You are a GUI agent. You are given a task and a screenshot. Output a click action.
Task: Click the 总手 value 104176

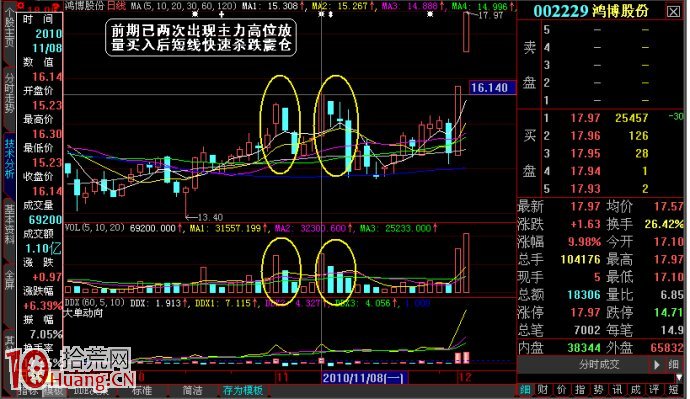580,260
